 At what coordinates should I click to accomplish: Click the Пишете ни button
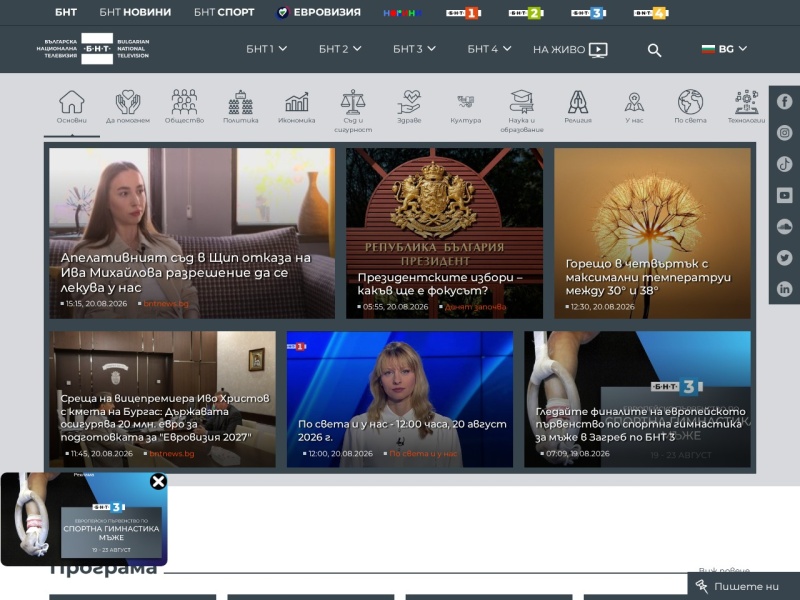(743, 586)
